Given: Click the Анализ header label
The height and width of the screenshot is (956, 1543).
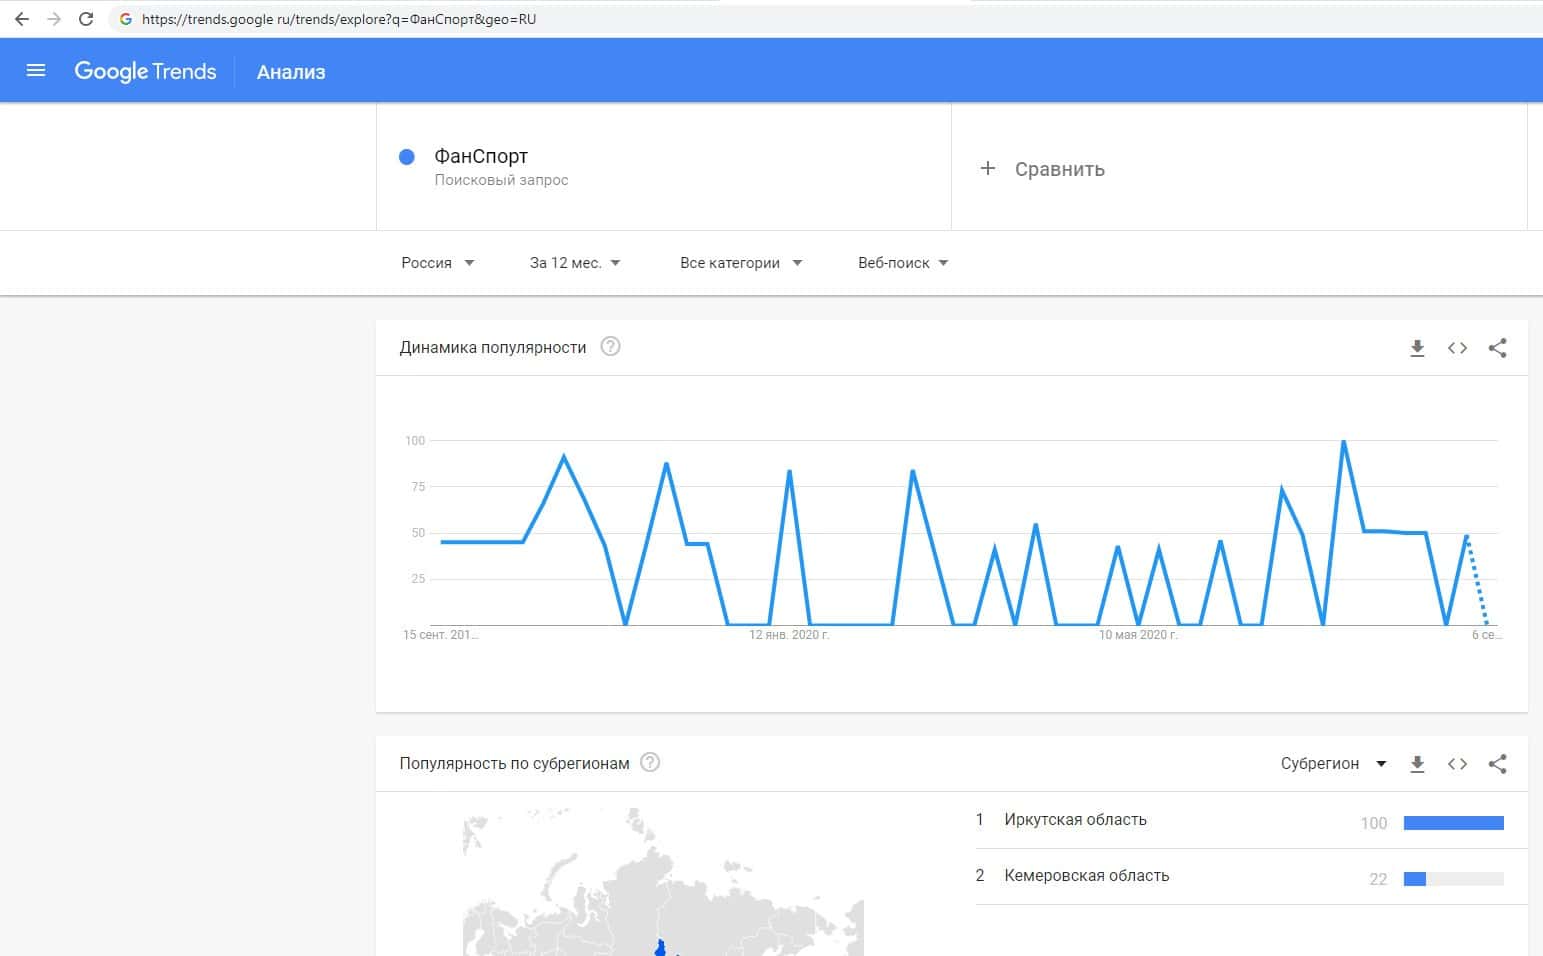Looking at the screenshot, I should [291, 72].
